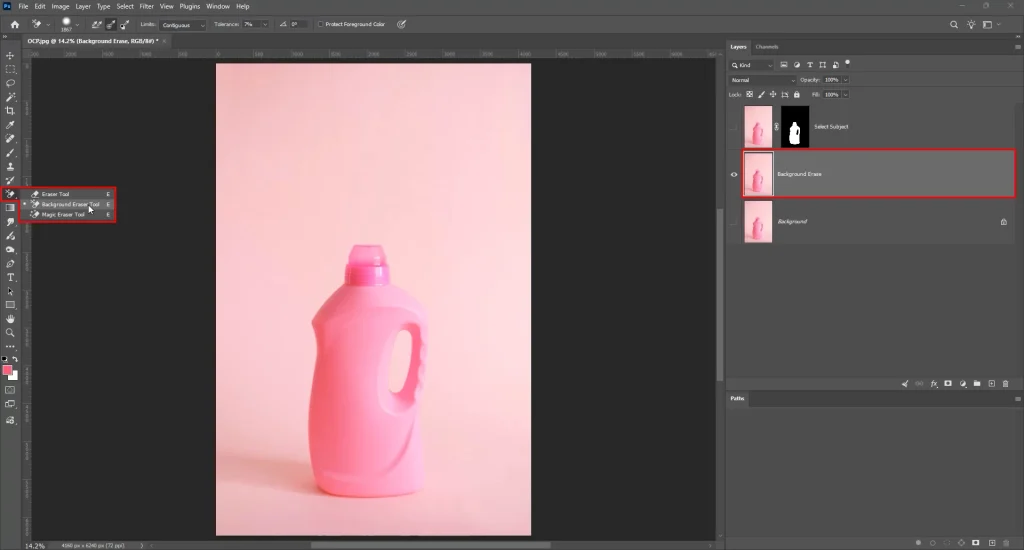Open the brush preset picker dropdown
The width and height of the screenshot is (1024, 550).
coord(77,25)
